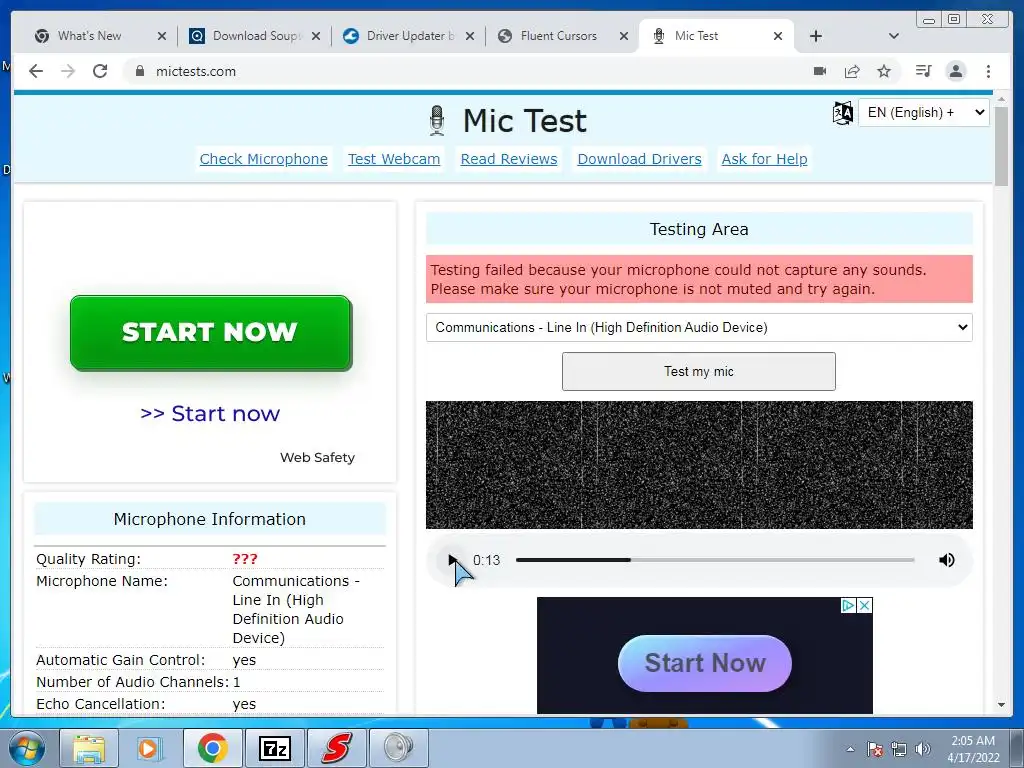Close the Fluent Cursors tab
Image resolution: width=1024 pixels, height=768 pixels.
624,36
